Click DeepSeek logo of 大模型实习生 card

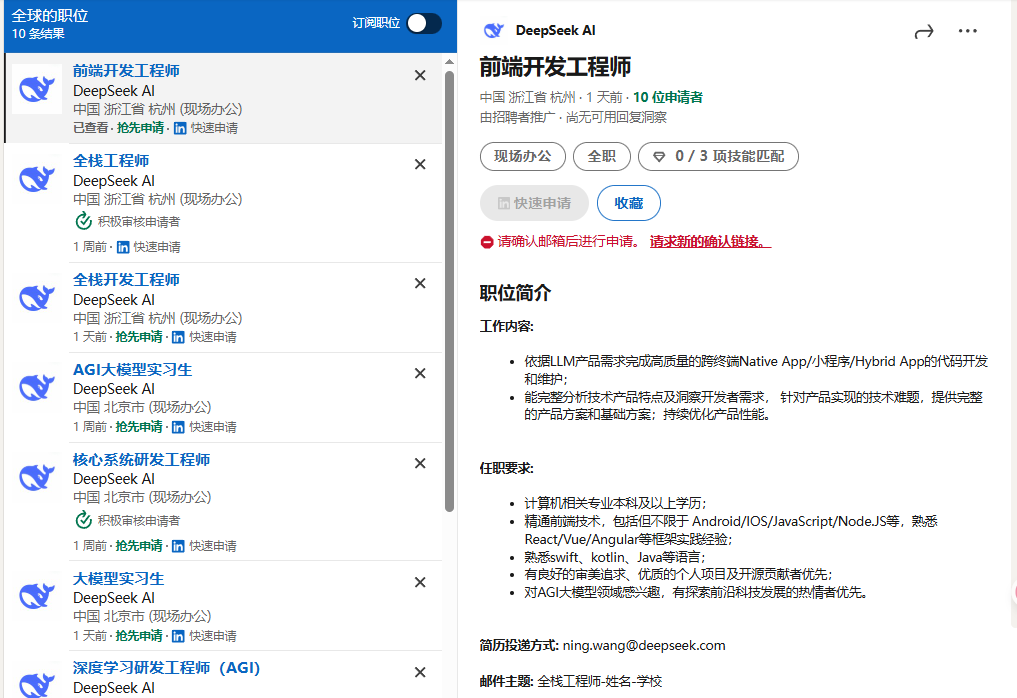coord(37,596)
